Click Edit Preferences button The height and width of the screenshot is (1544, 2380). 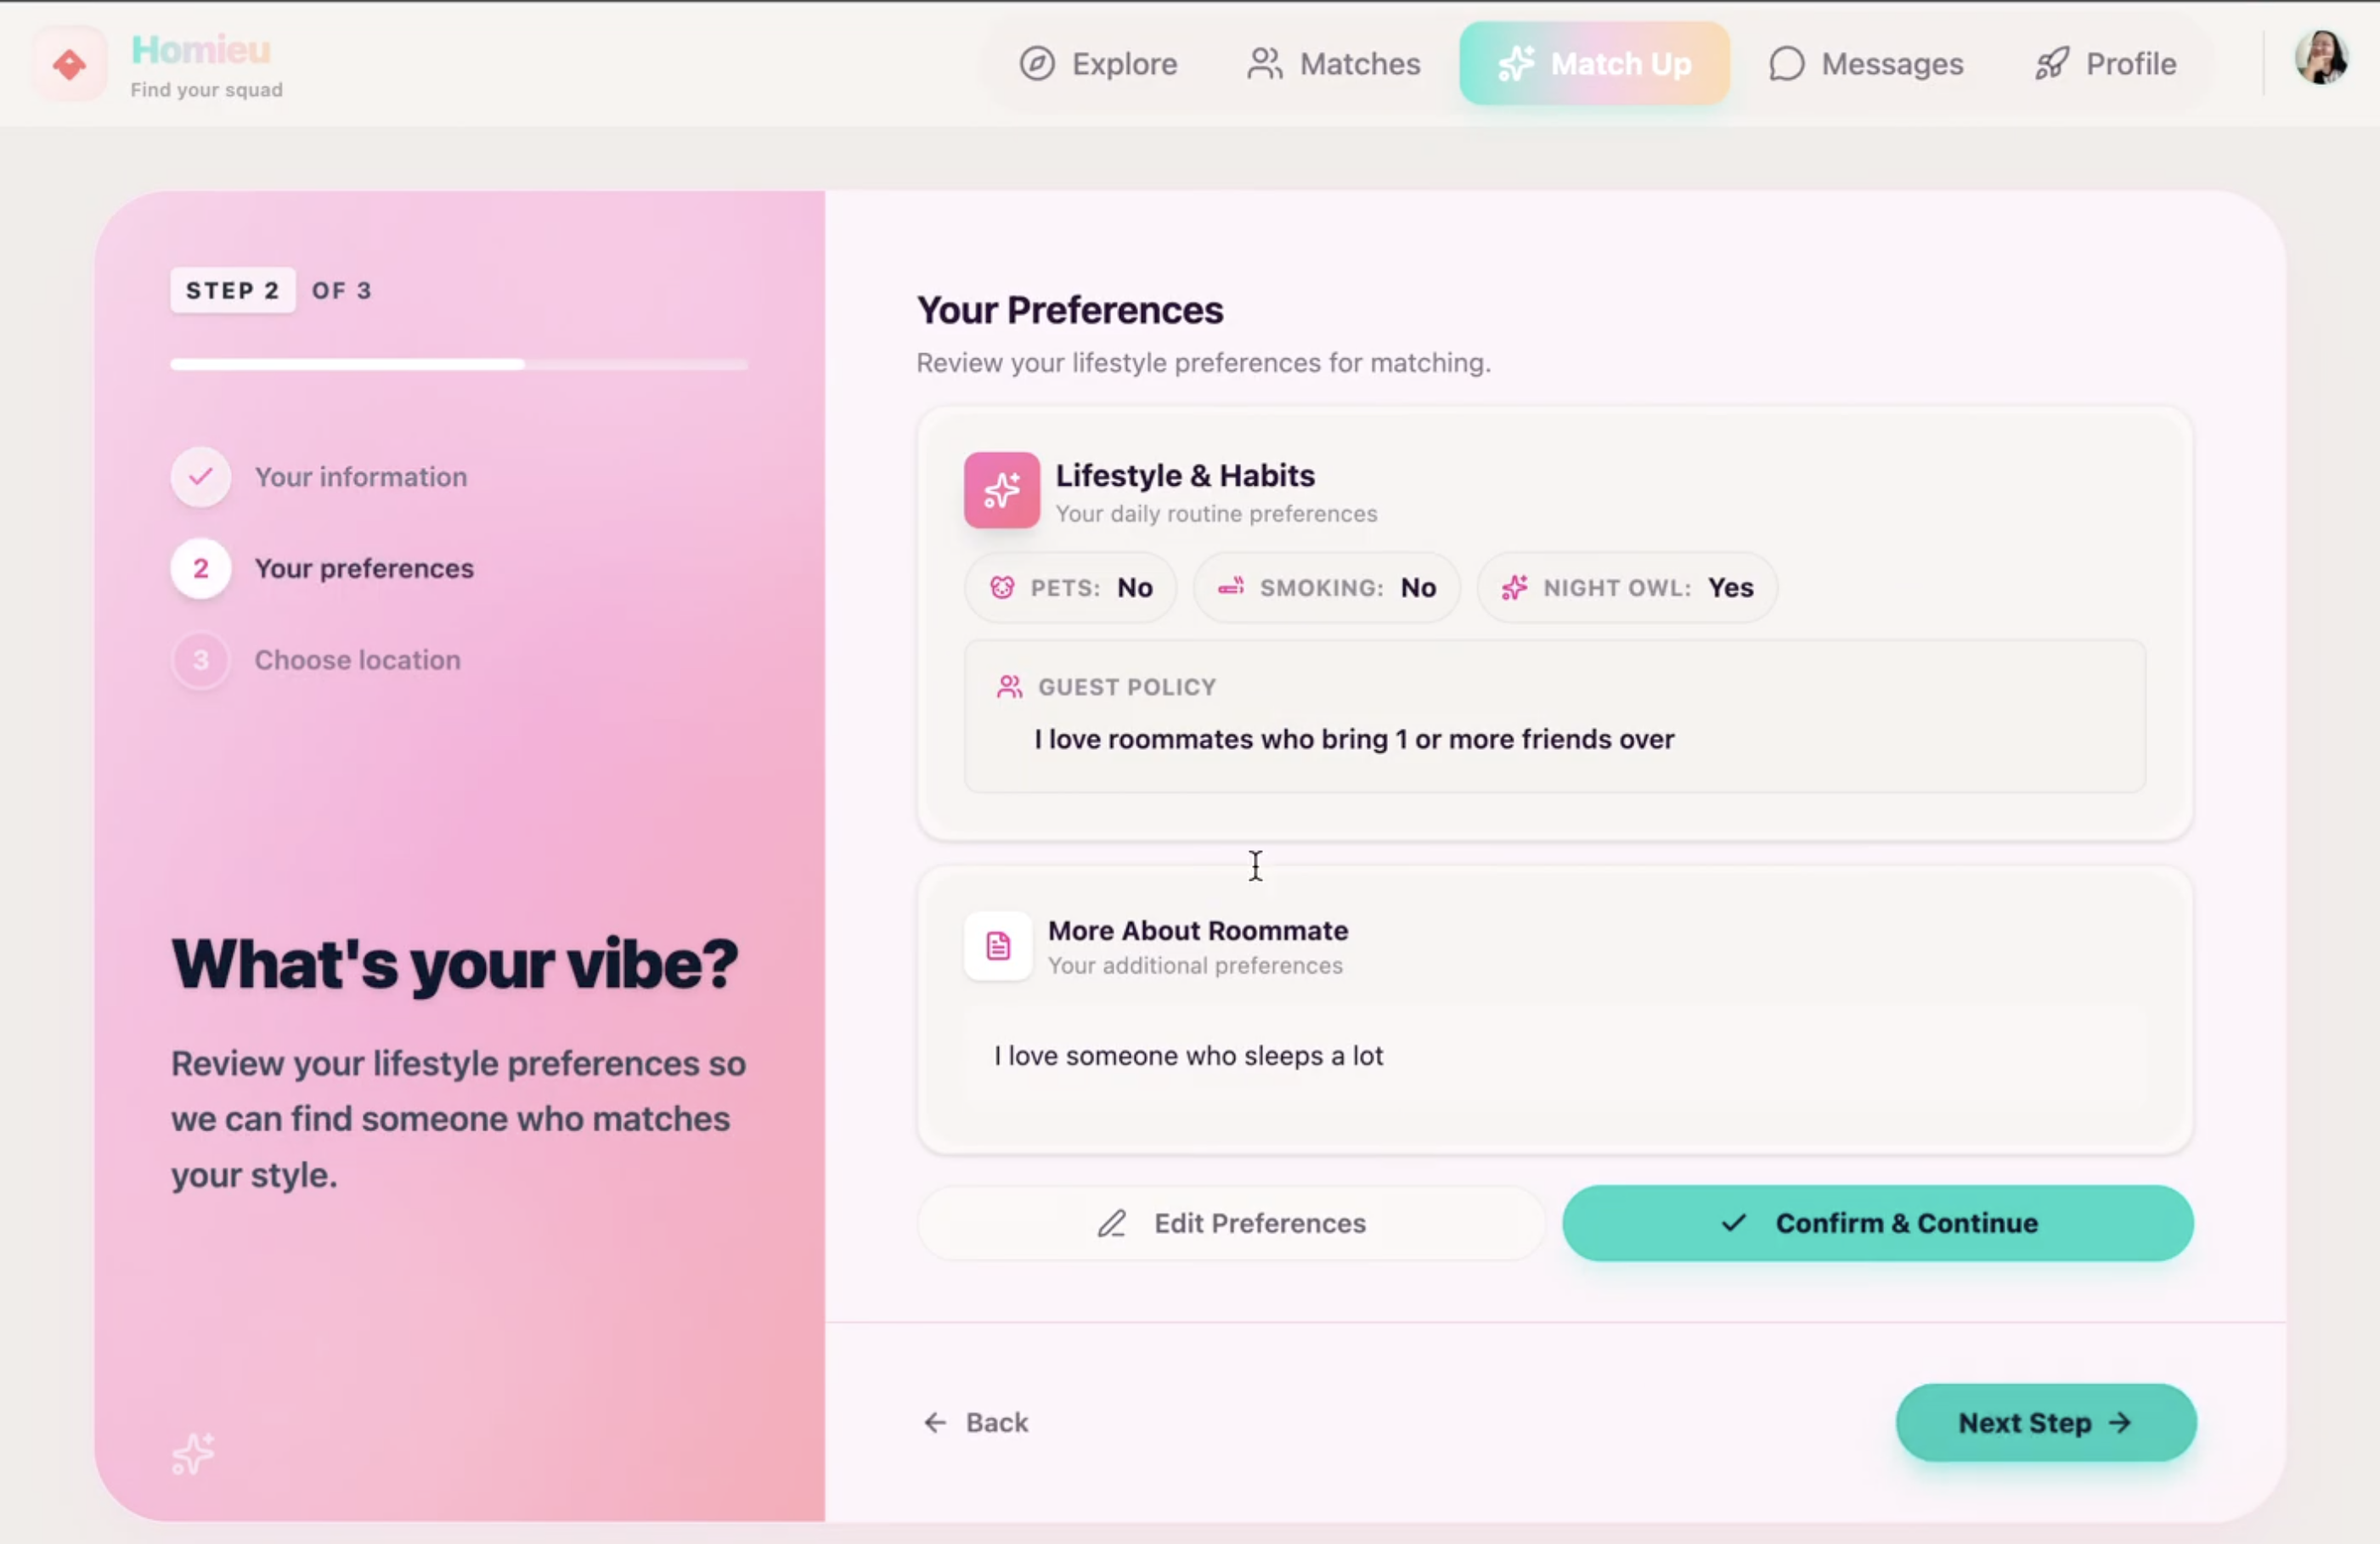point(1231,1223)
